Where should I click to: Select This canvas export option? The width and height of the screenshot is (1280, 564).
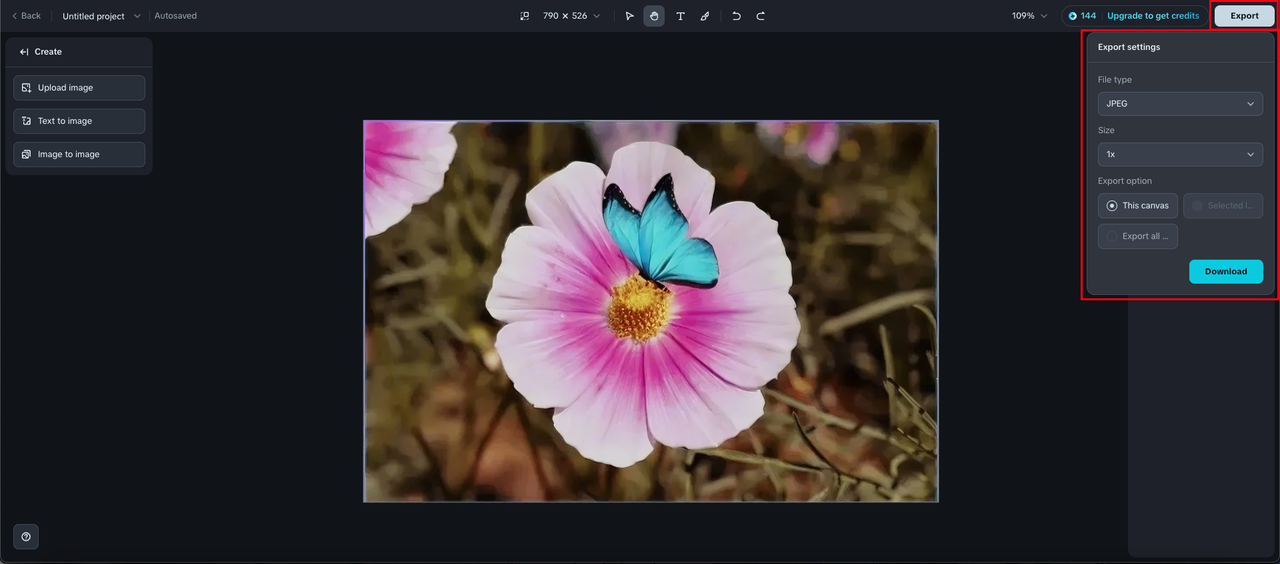click(x=1138, y=206)
